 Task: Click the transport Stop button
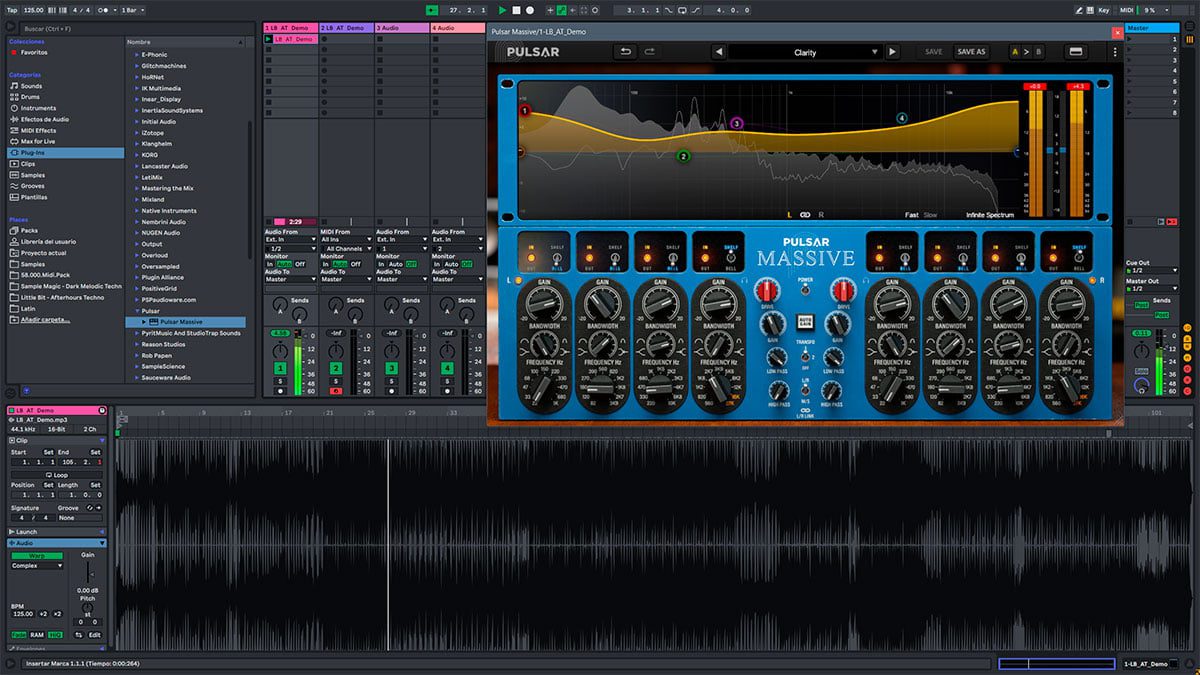pyautogui.click(x=516, y=10)
